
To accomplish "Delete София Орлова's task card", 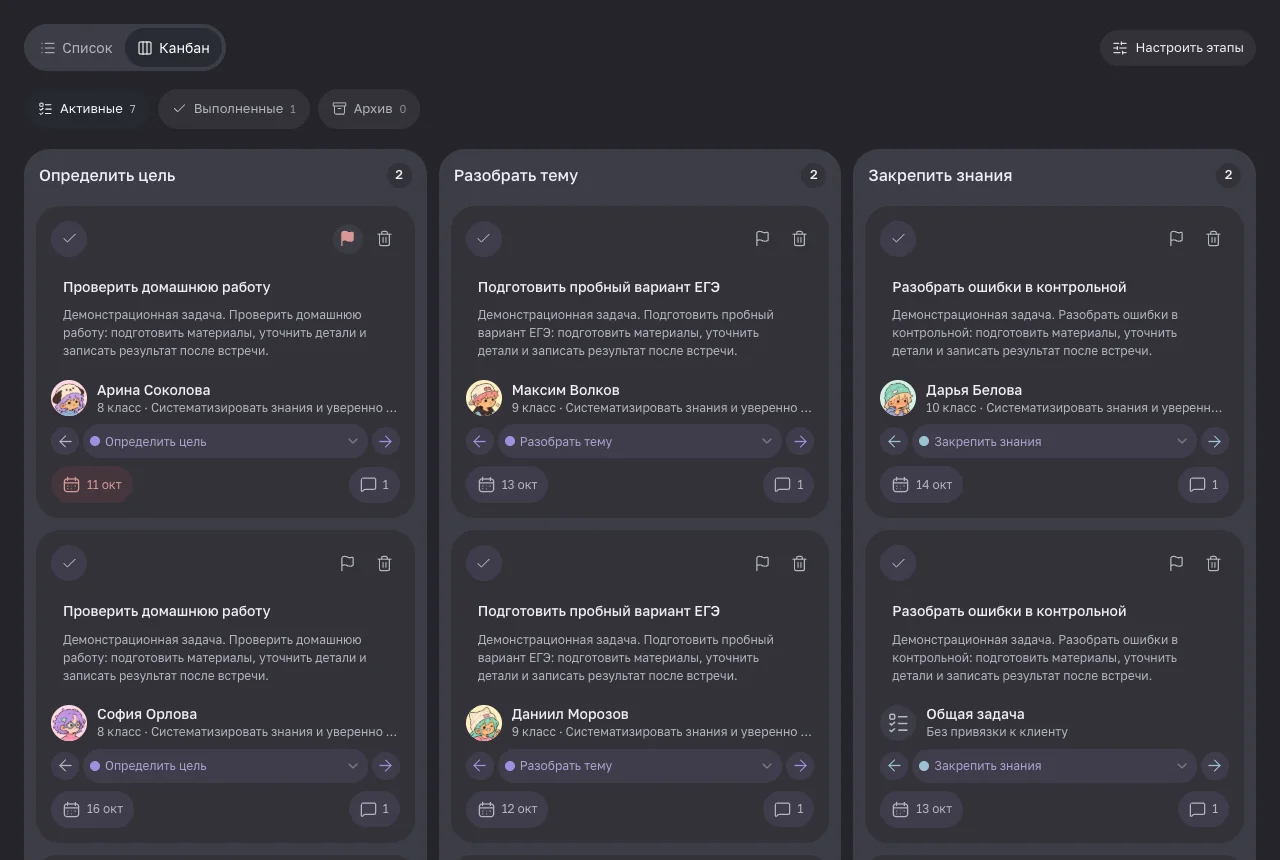I will coord(384,563).
